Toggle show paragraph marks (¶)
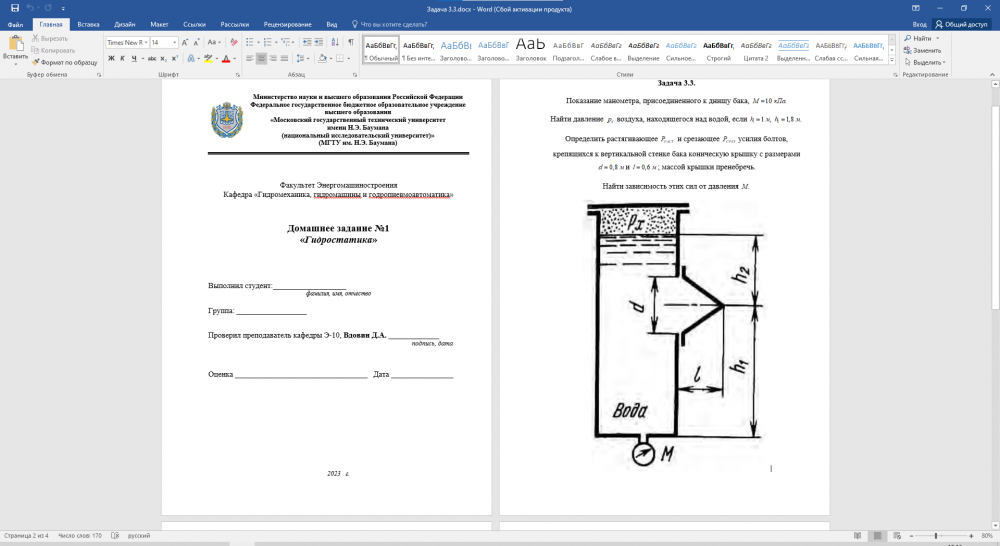Image resolution: width=1000 pixels, height=546 pixels. 351,42
